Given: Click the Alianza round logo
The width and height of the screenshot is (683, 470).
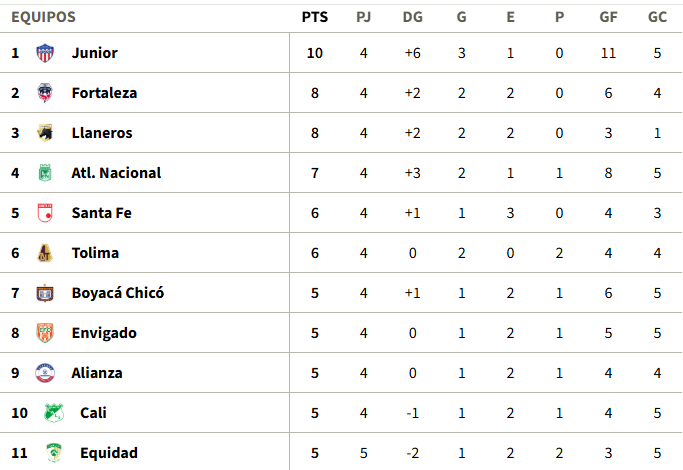Looking at the screenshot, I should [45, 373].
